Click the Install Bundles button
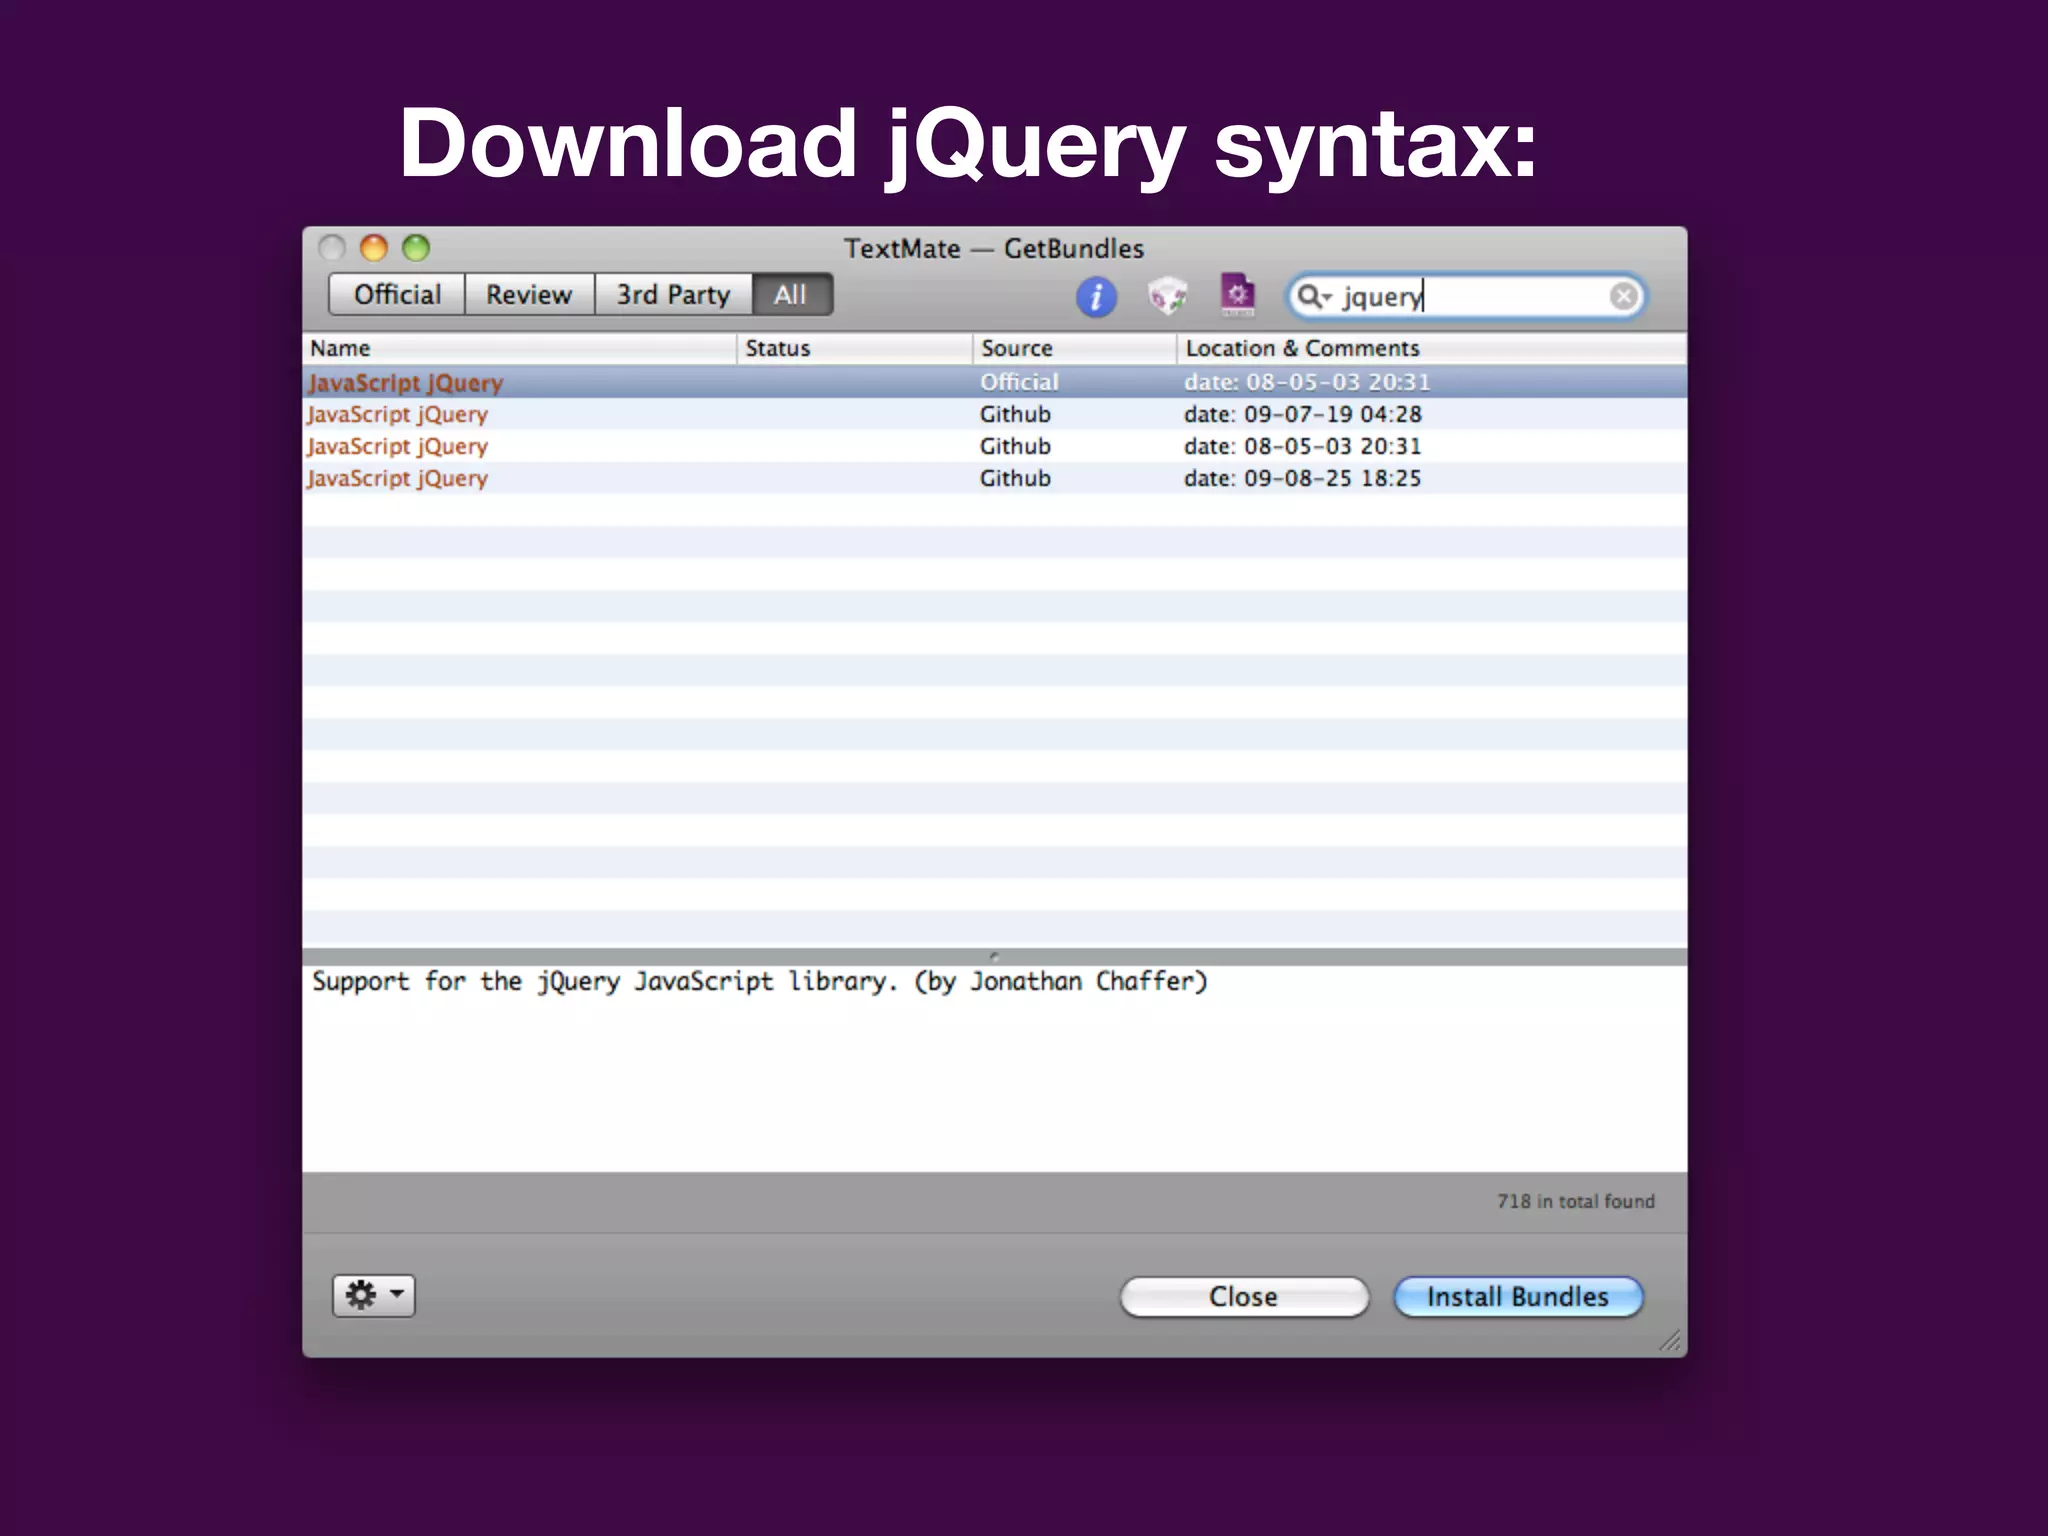The image size is (2048, 1536). [x=1518, y=1297]
